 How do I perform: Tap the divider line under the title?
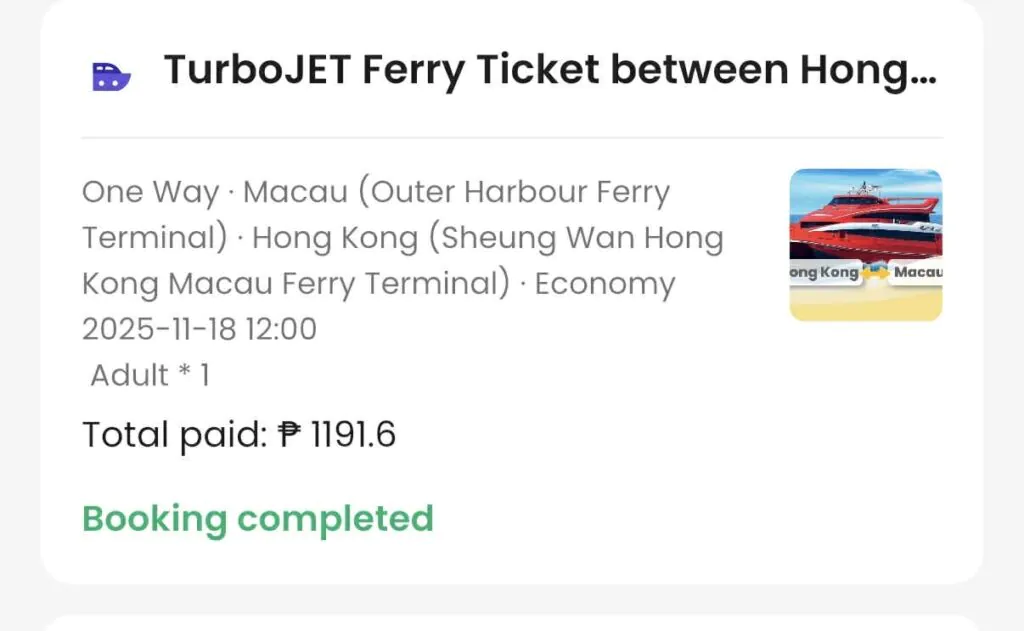511,138
